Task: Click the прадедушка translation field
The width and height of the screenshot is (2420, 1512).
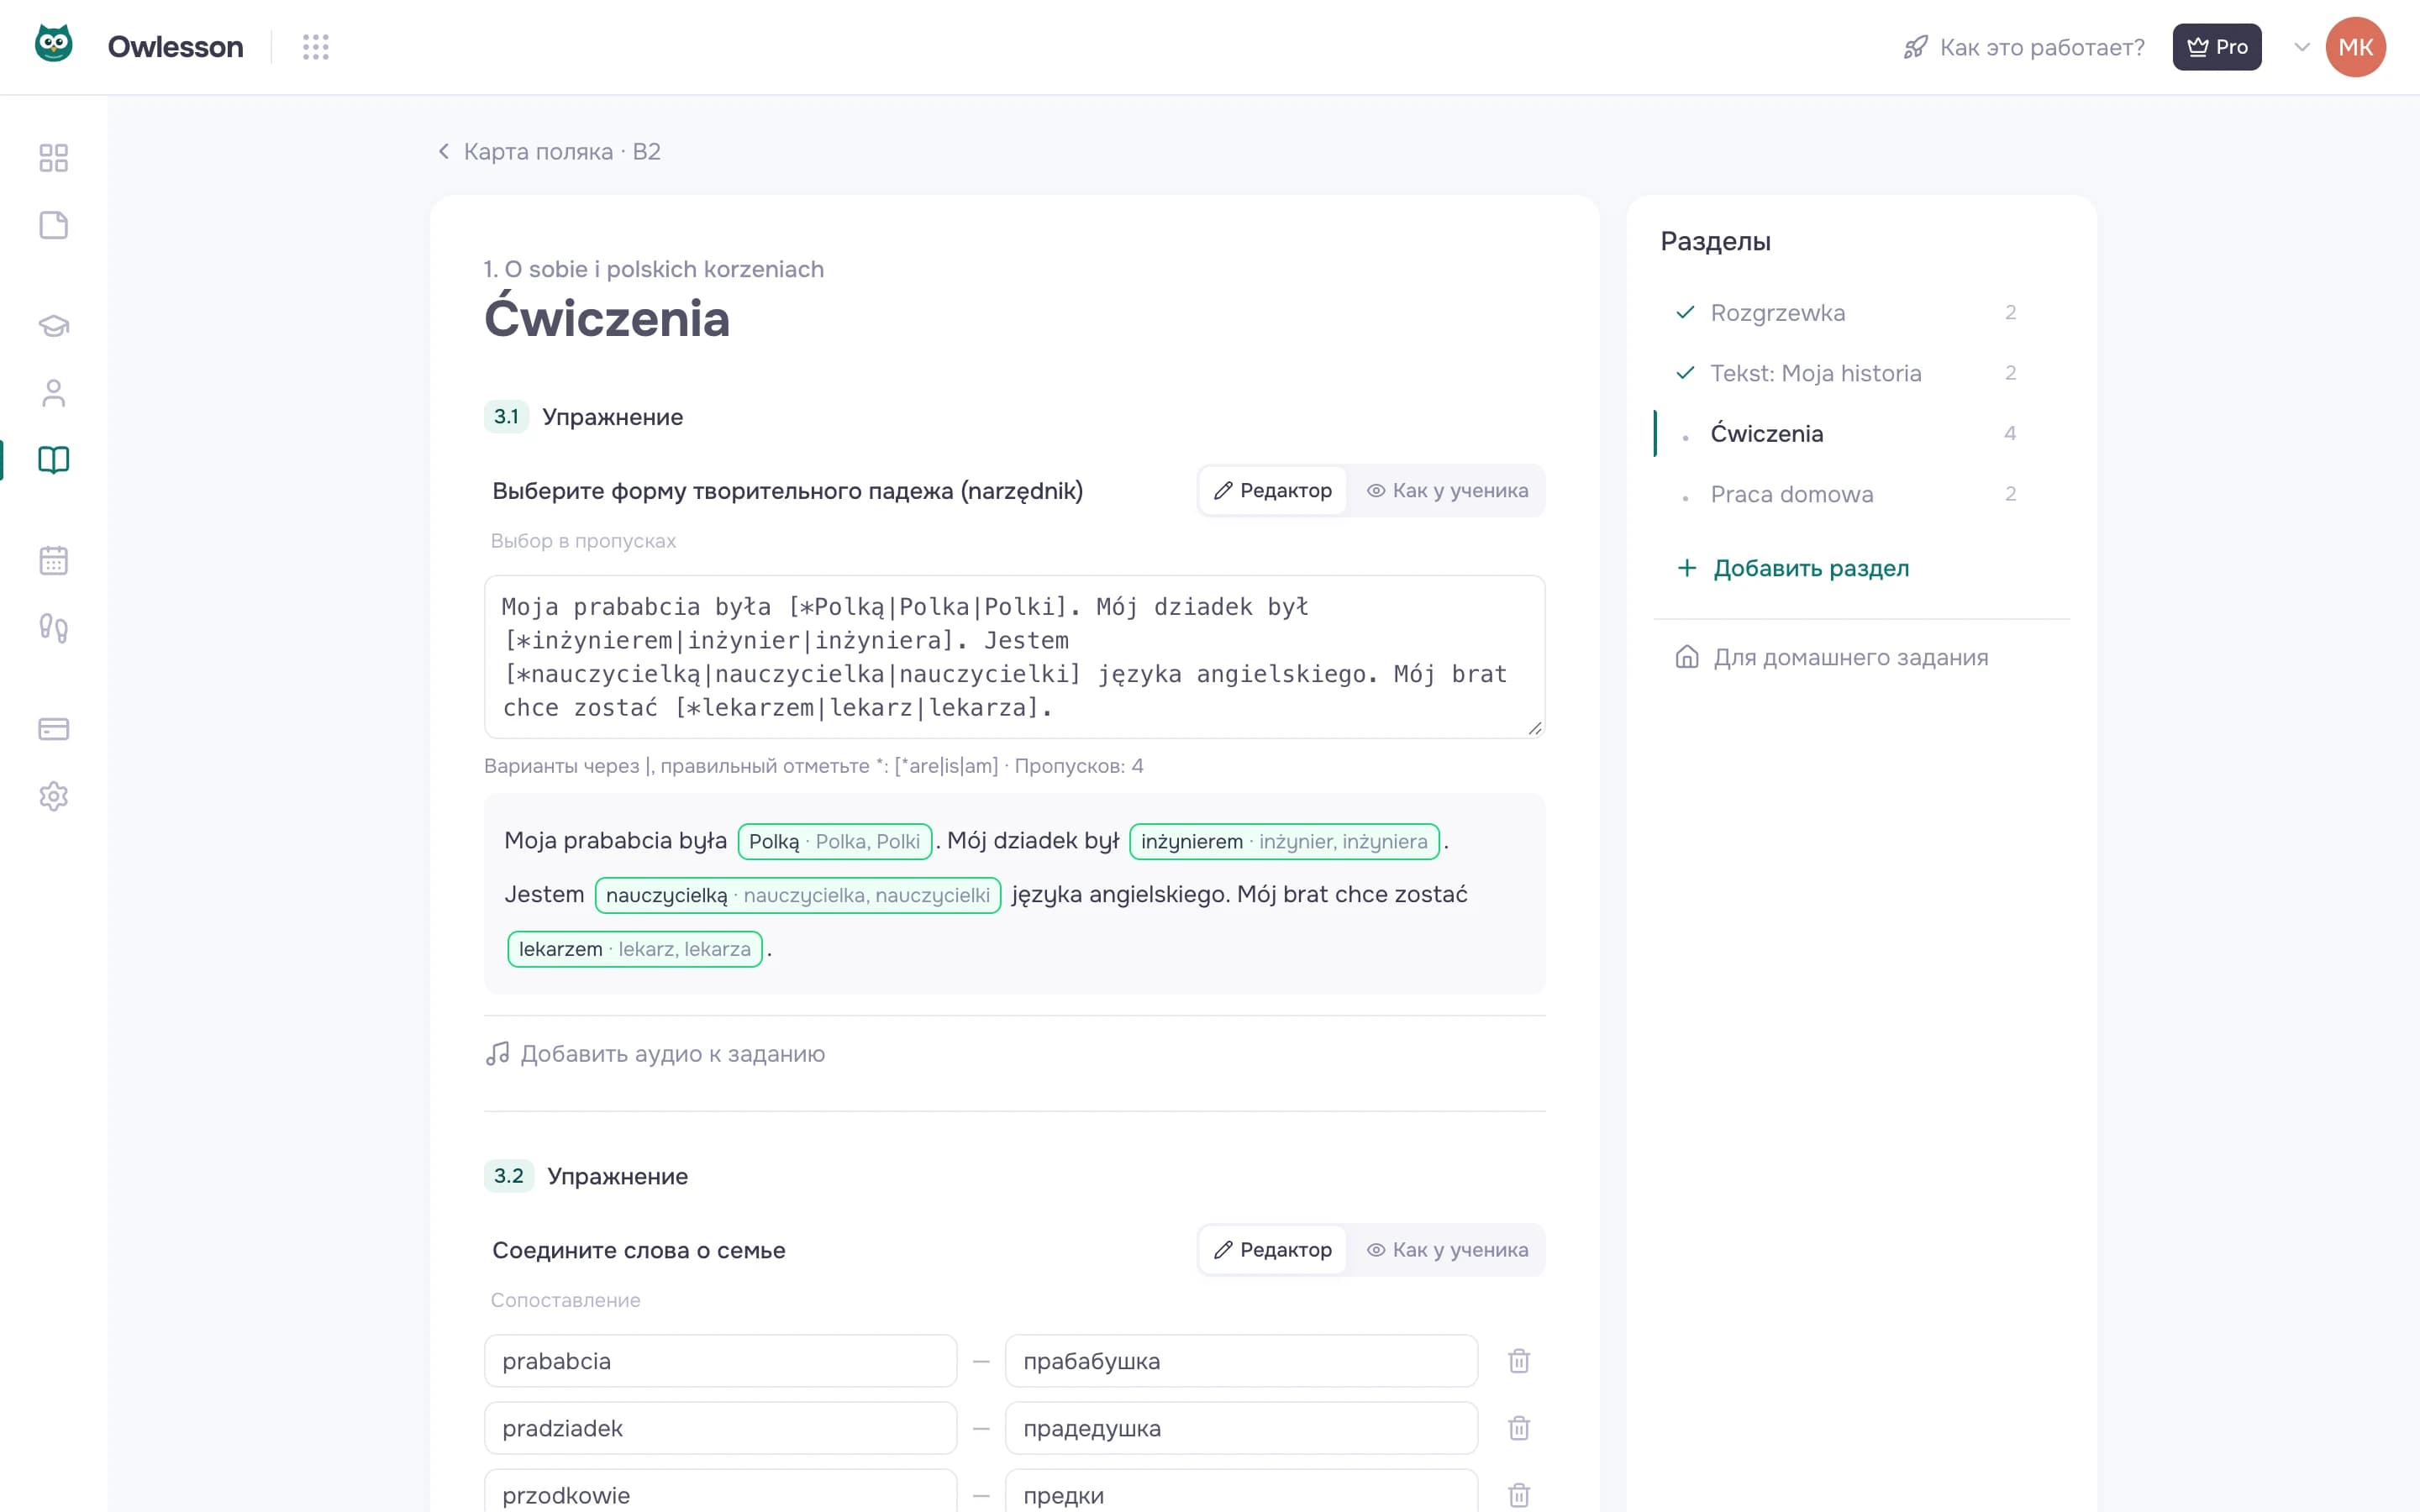Action: (x=1241, y=1428)
